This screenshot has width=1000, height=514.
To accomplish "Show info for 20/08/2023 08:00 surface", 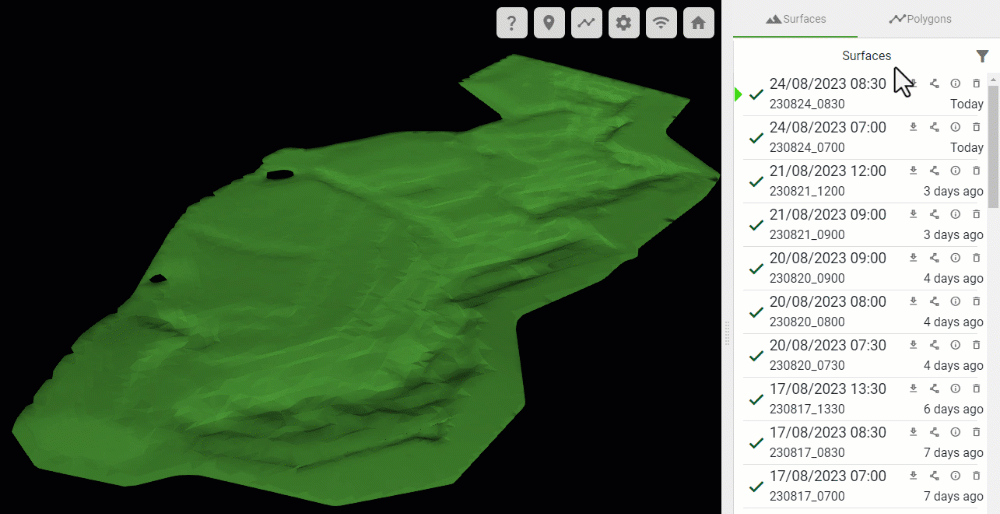I will [x=955, y=301].
